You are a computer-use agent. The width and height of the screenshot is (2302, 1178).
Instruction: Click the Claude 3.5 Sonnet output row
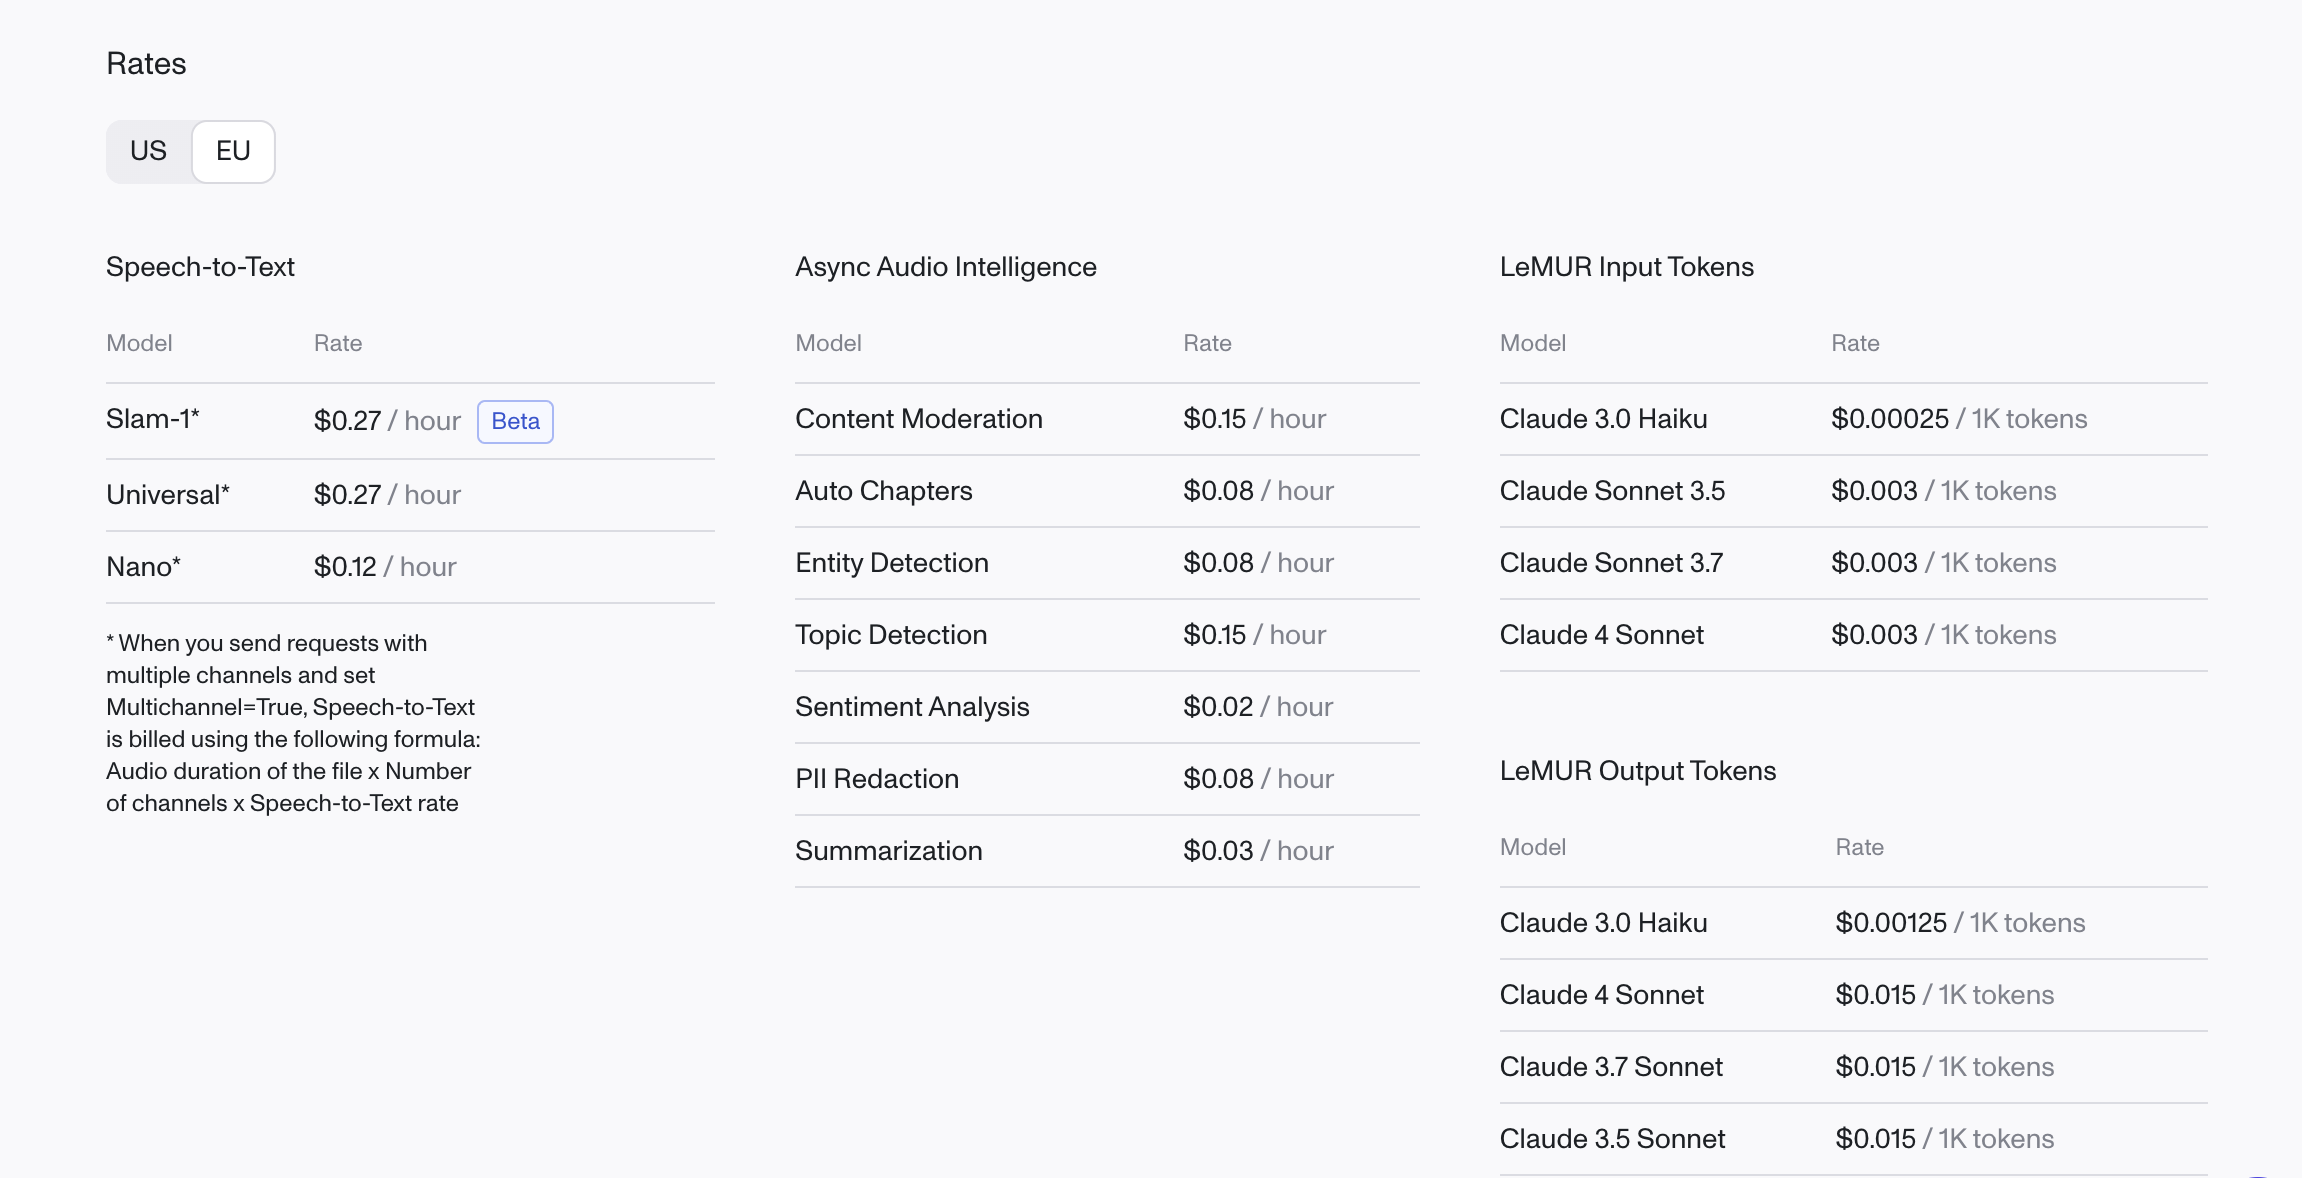(x=1854, y=1139)
